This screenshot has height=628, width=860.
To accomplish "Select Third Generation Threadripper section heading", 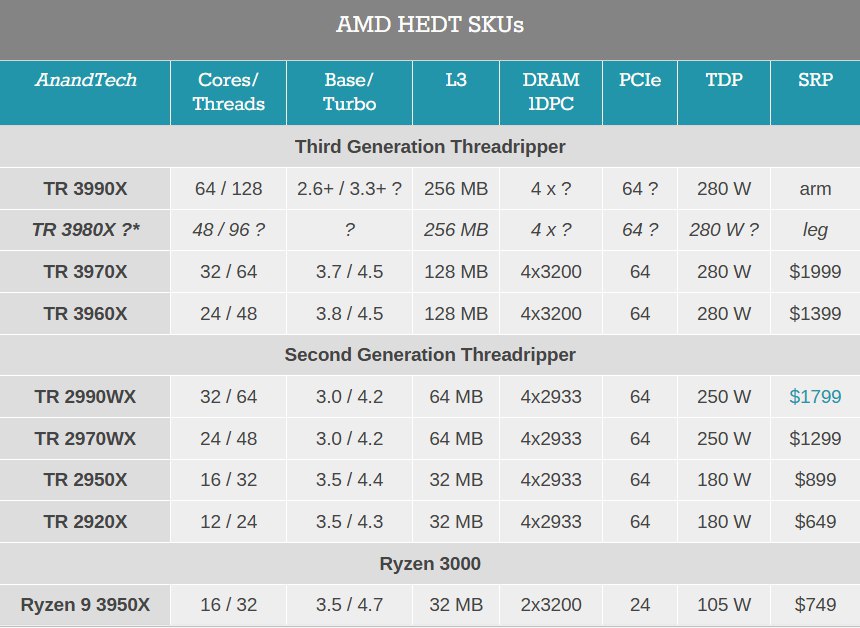I will click(x=430, y=147).
